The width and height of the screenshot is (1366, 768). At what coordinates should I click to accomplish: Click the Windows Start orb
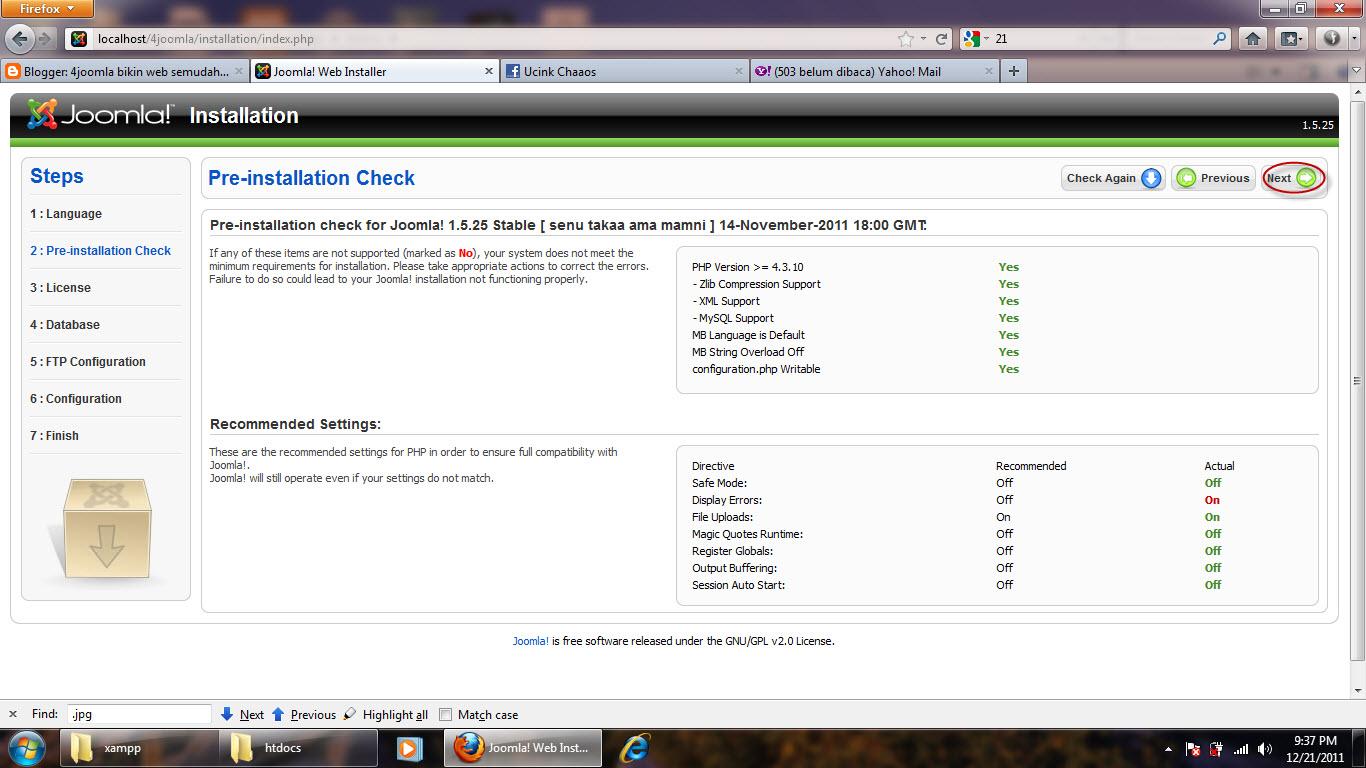(26, 748)
